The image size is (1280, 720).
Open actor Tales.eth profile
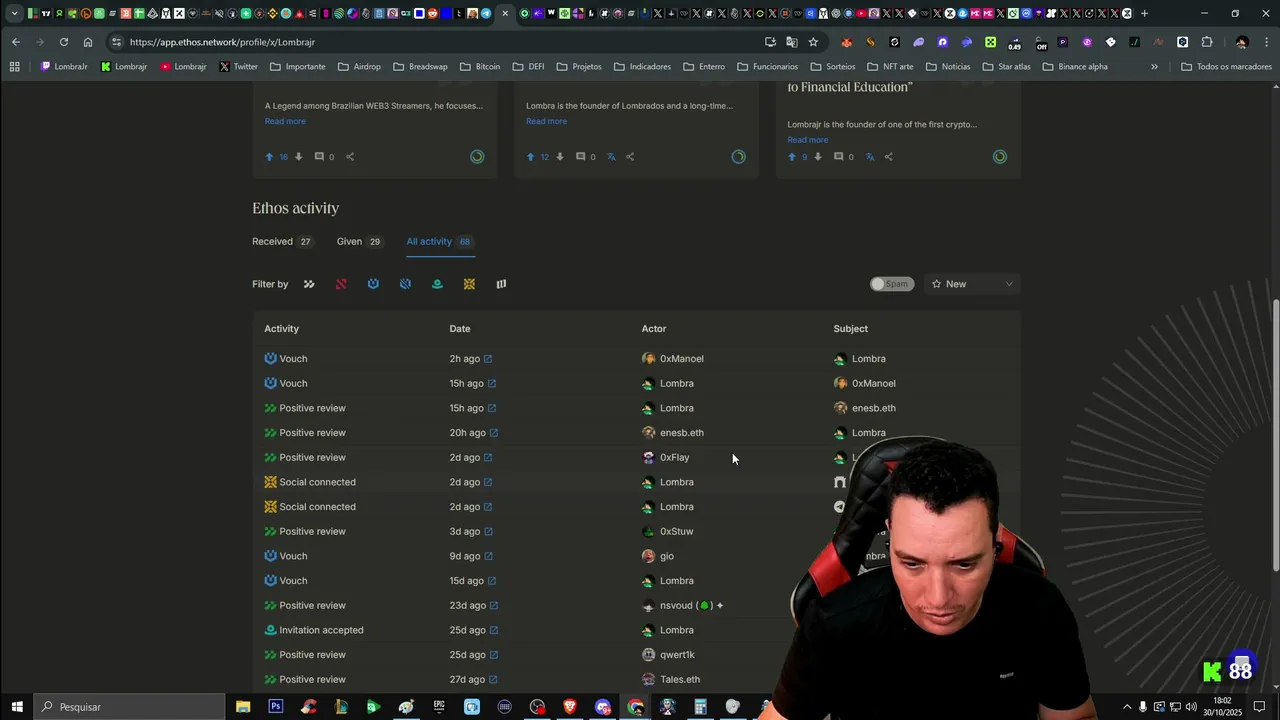671,680
